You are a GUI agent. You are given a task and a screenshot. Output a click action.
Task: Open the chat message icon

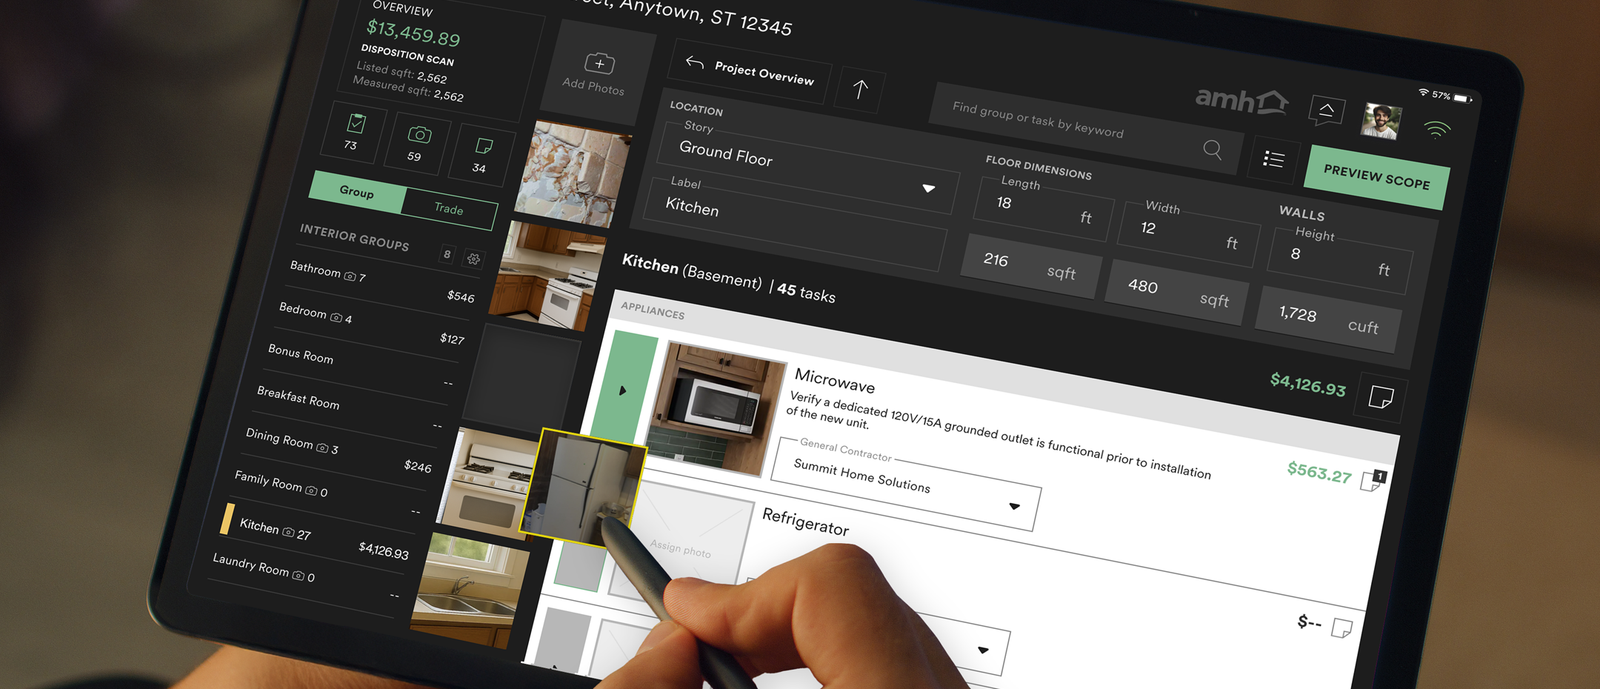pyautogui.click(x=1326, y=111)
